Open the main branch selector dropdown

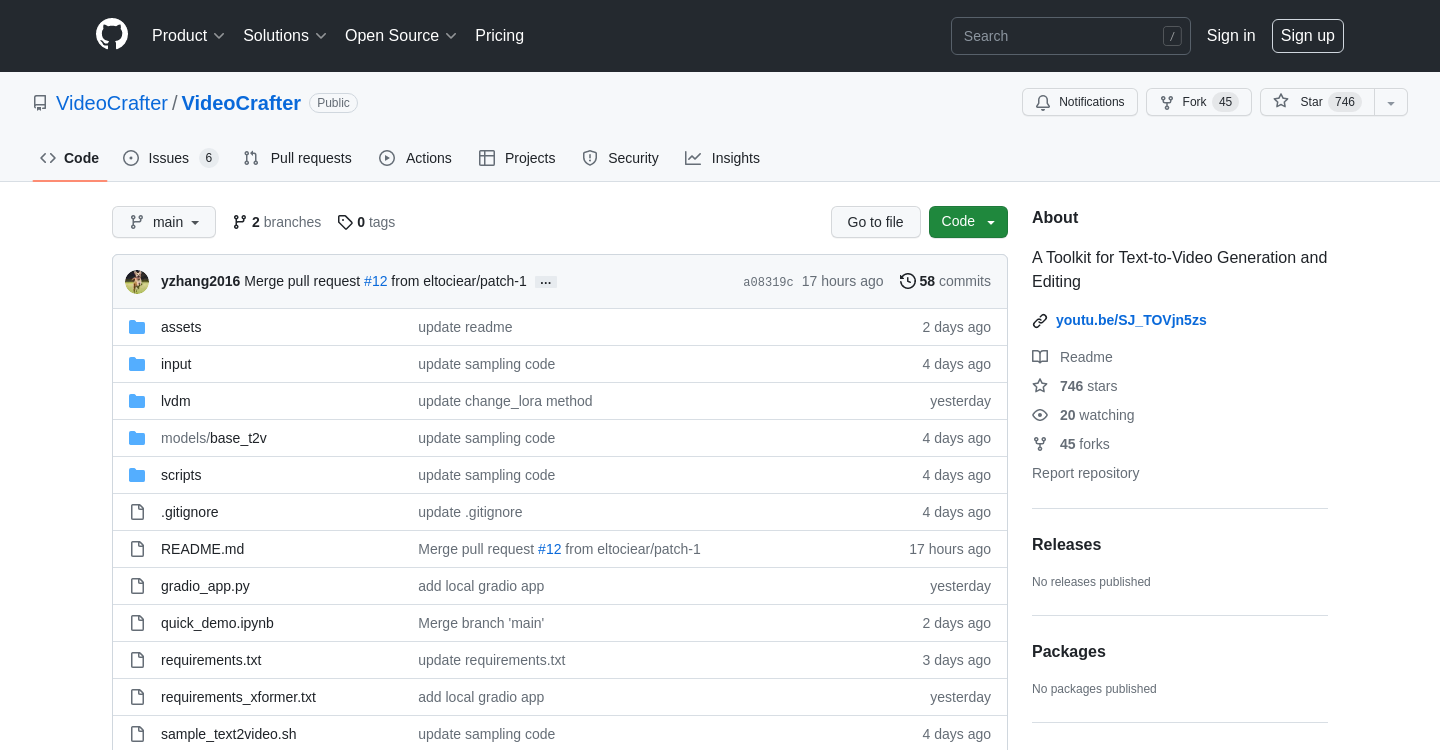point(164,222)
